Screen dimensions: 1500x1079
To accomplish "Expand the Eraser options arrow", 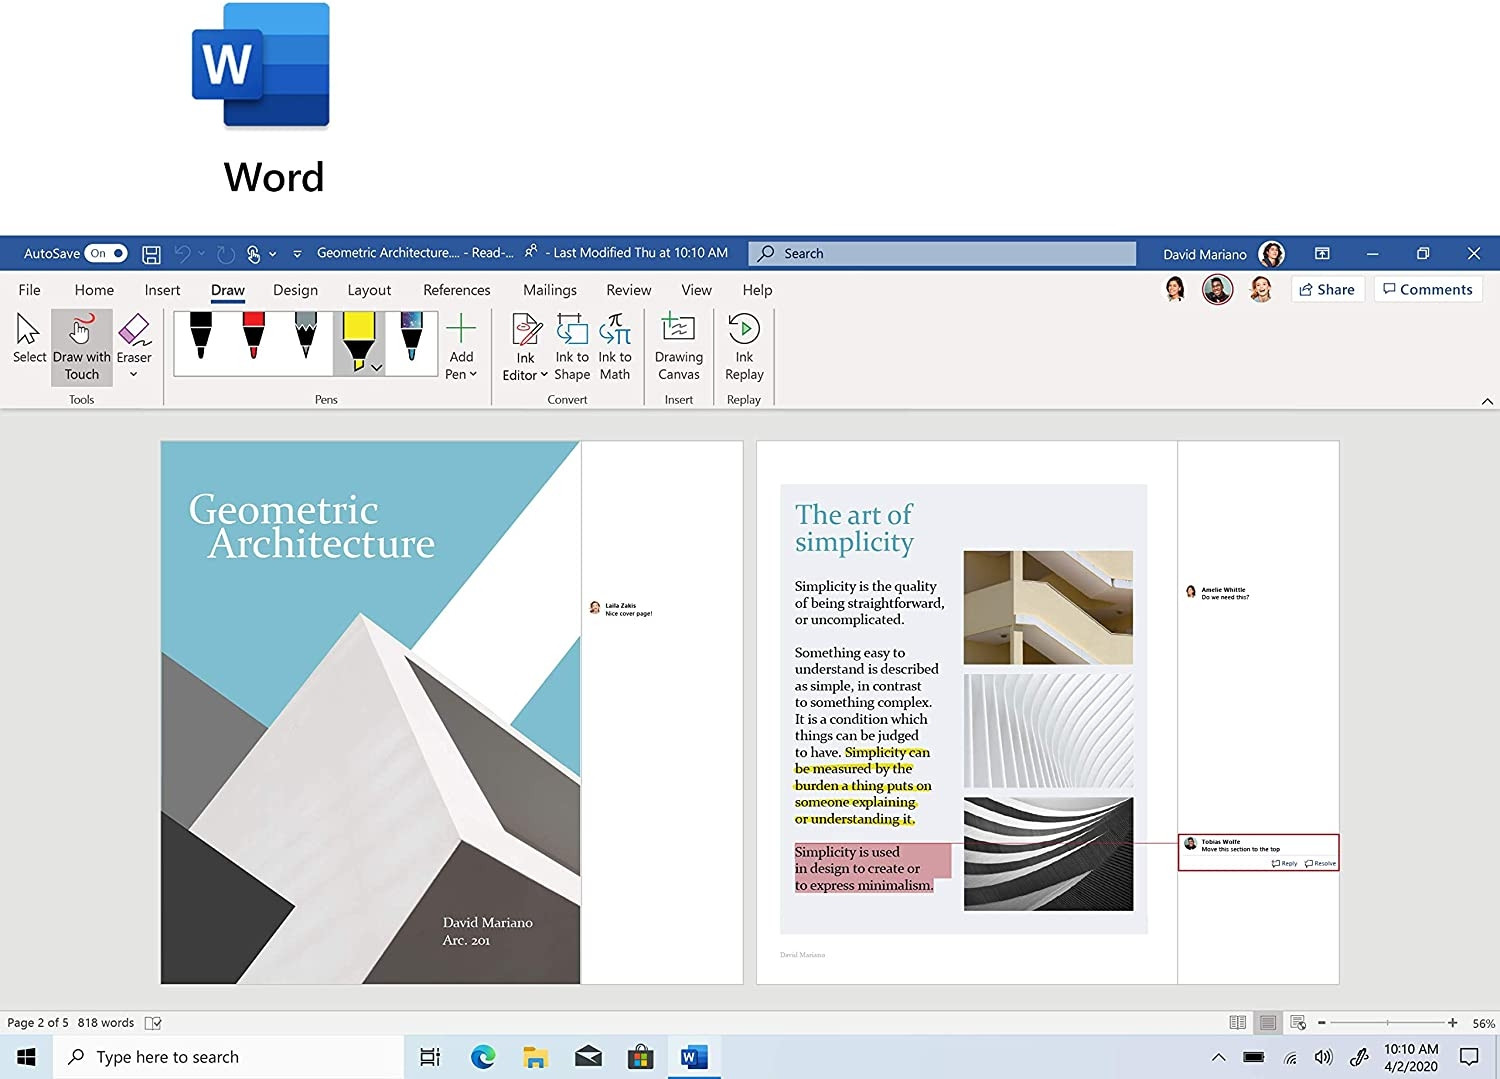I will tap(134, 375).
